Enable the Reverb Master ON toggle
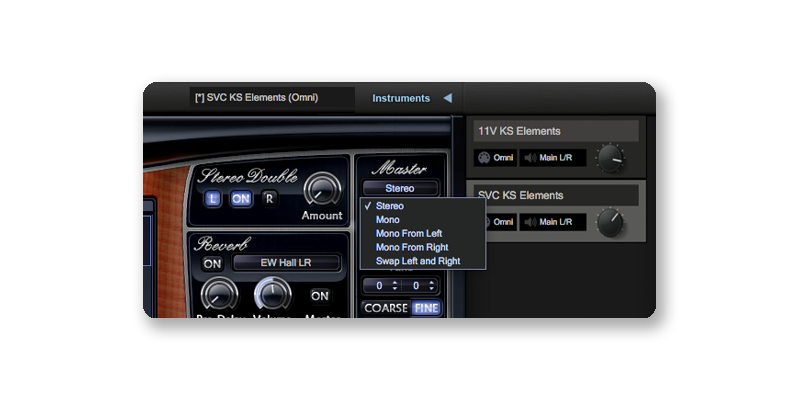 [320, 296]
